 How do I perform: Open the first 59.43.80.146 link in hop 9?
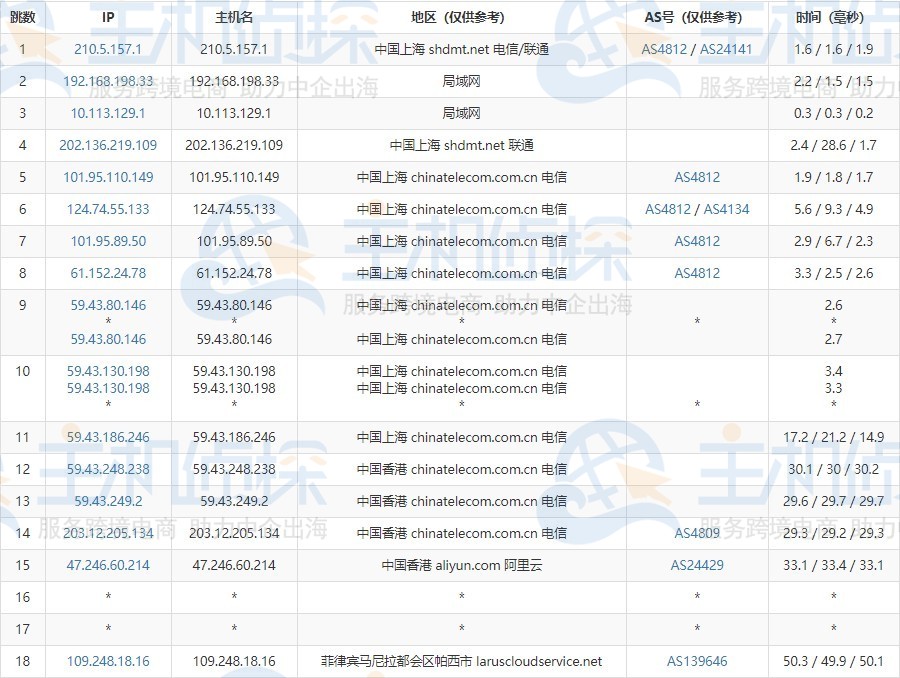tap(108, 305)
